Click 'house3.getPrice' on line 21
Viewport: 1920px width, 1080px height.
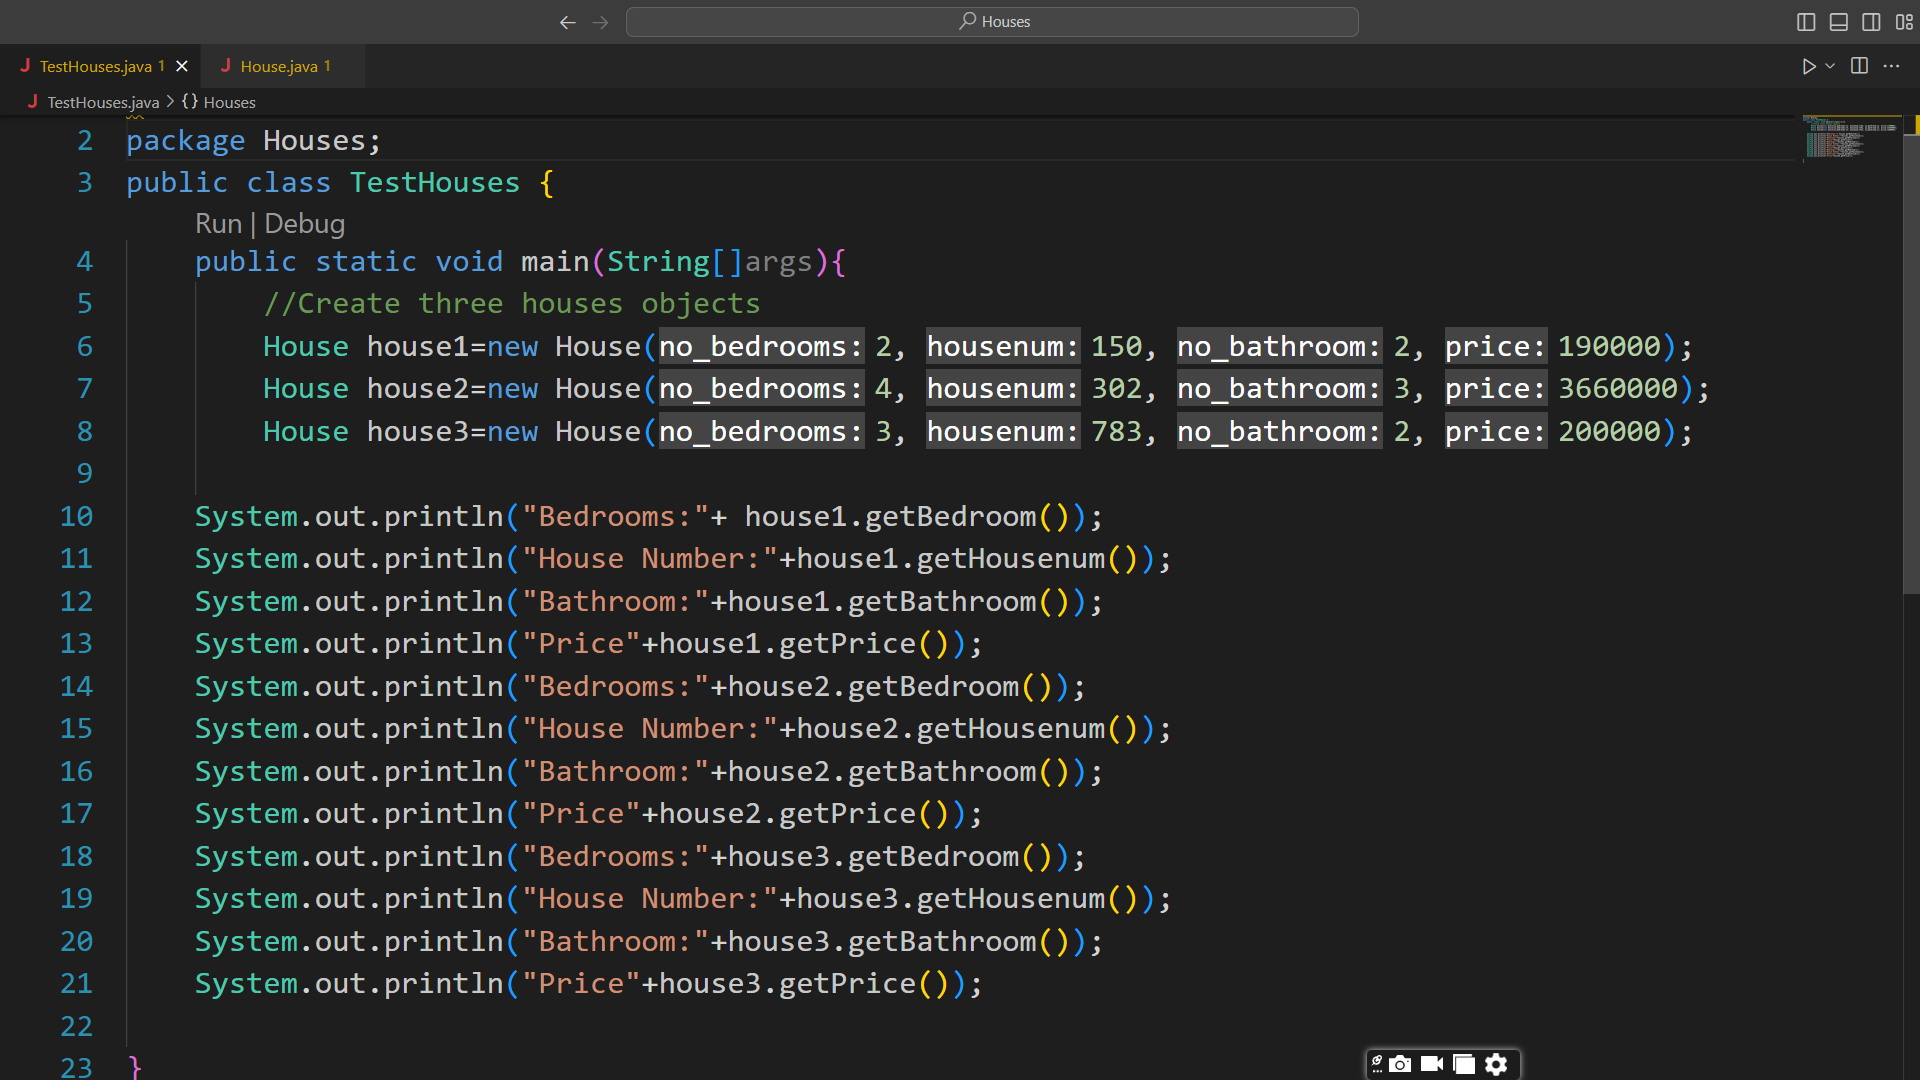[x=788, y=984]
